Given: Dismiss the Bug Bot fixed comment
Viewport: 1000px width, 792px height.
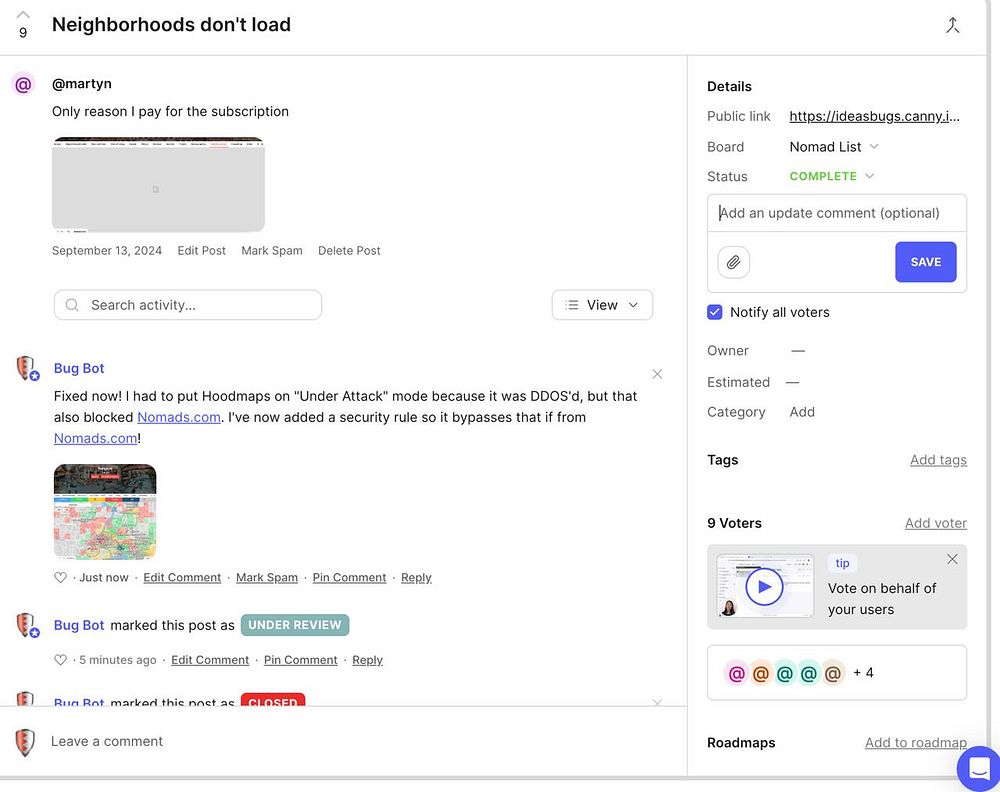Looking at the screenshot, I should tap(657, 374).
